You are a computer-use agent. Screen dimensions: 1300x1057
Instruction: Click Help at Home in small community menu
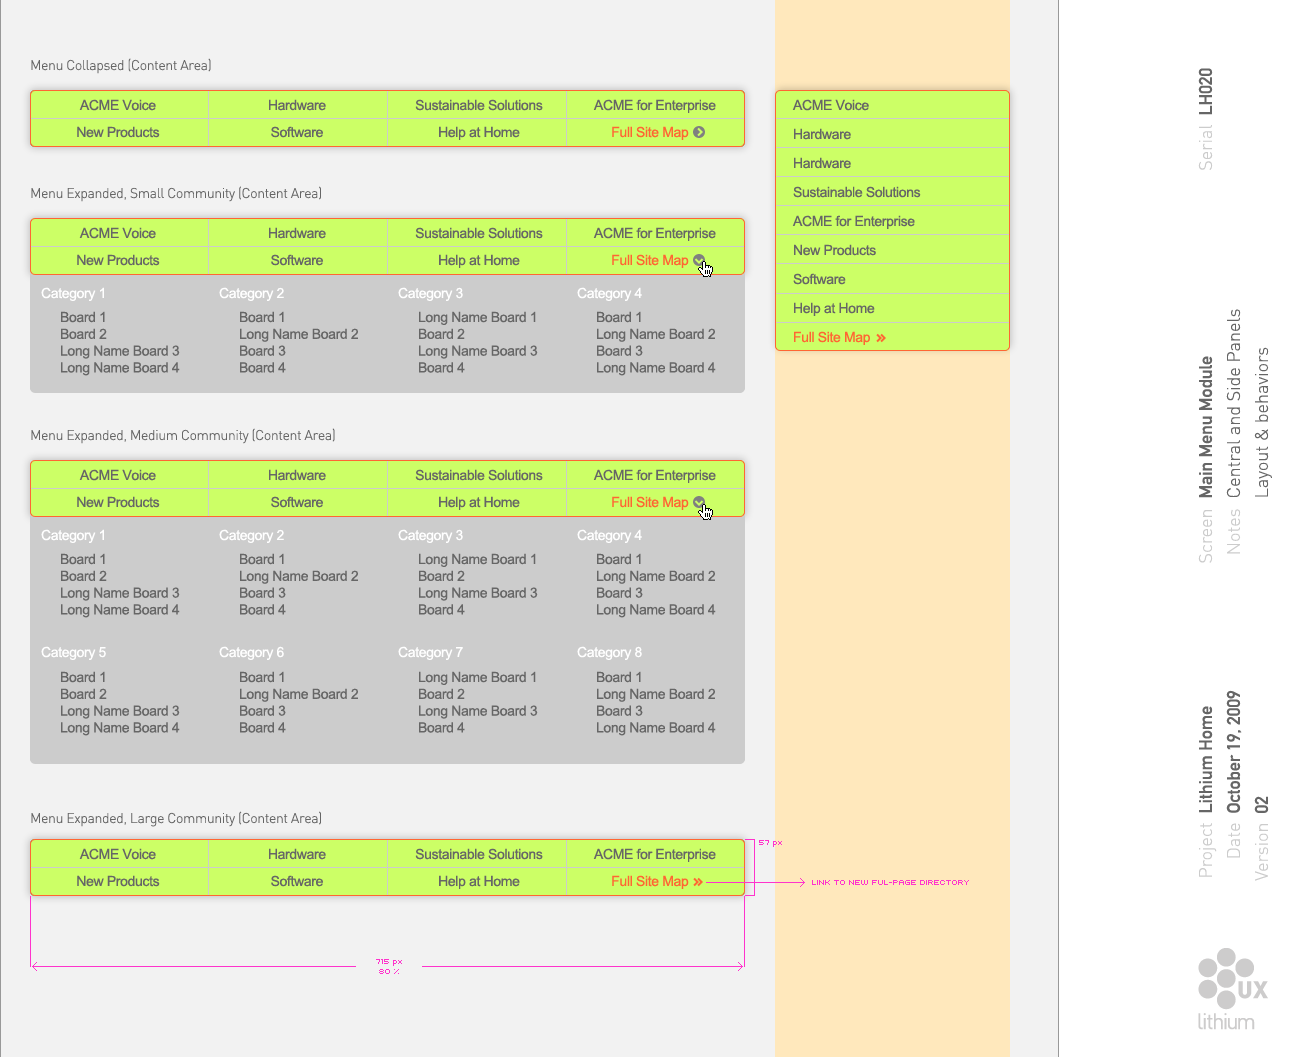coord(479,260)
